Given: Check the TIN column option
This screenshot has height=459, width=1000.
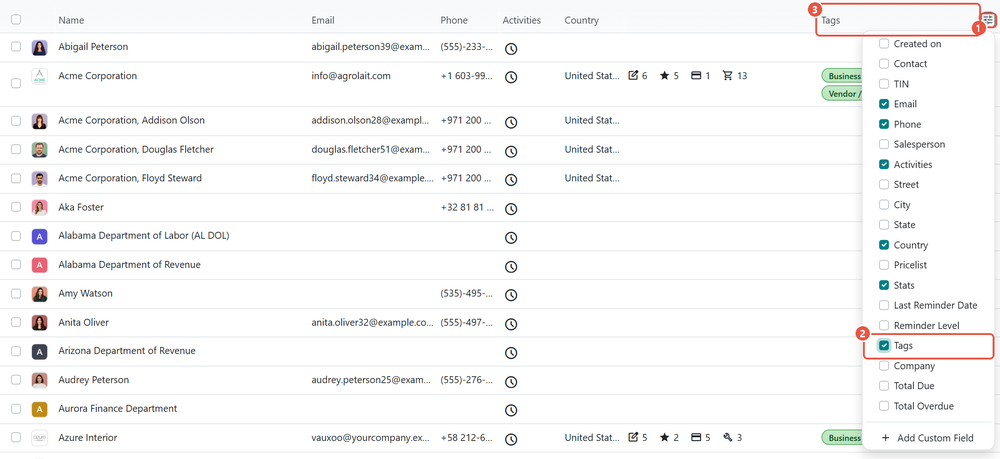Looking at the screenshot, I should (884, 84).
